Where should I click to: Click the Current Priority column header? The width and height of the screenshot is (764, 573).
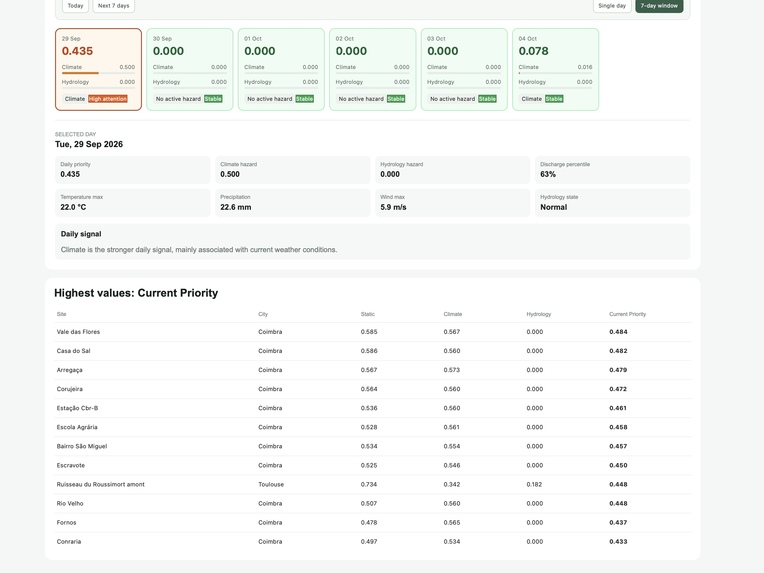coord(627,314)
